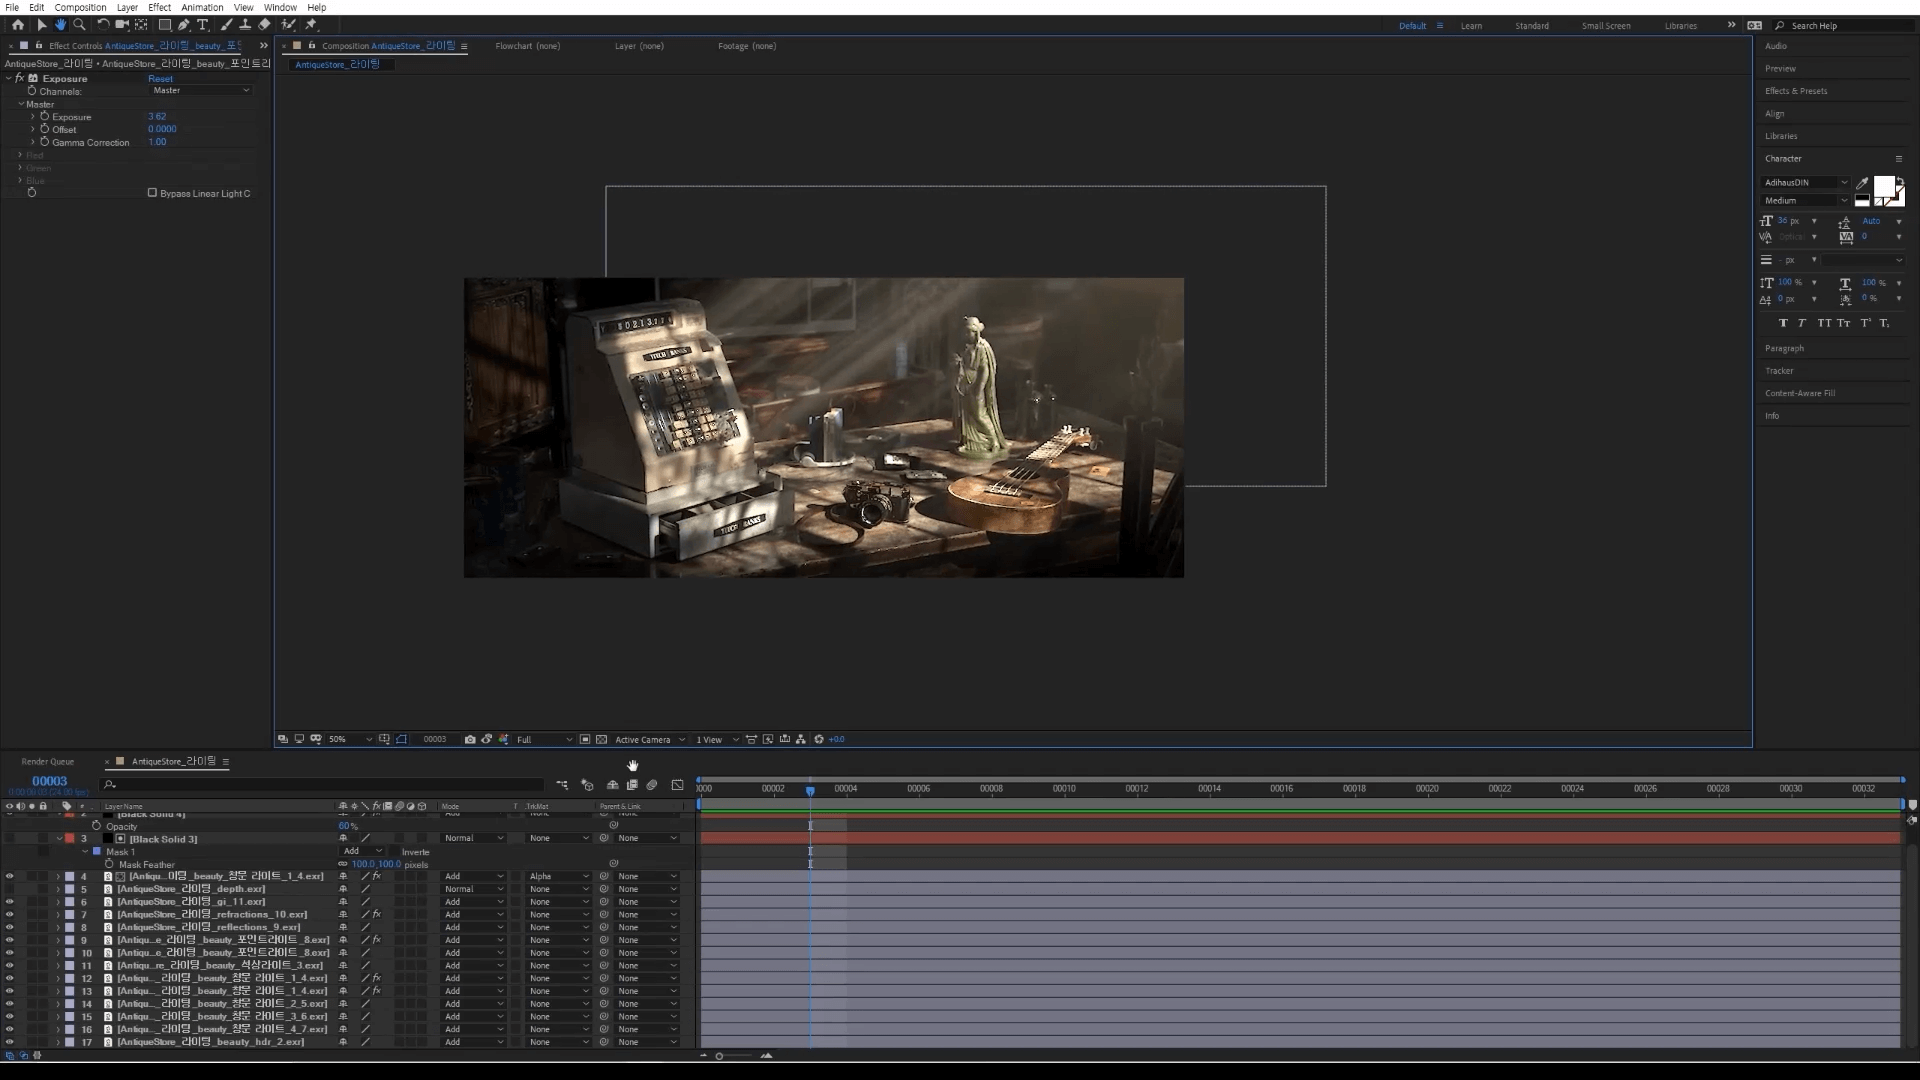Select the Hand tool

[60, 25]
